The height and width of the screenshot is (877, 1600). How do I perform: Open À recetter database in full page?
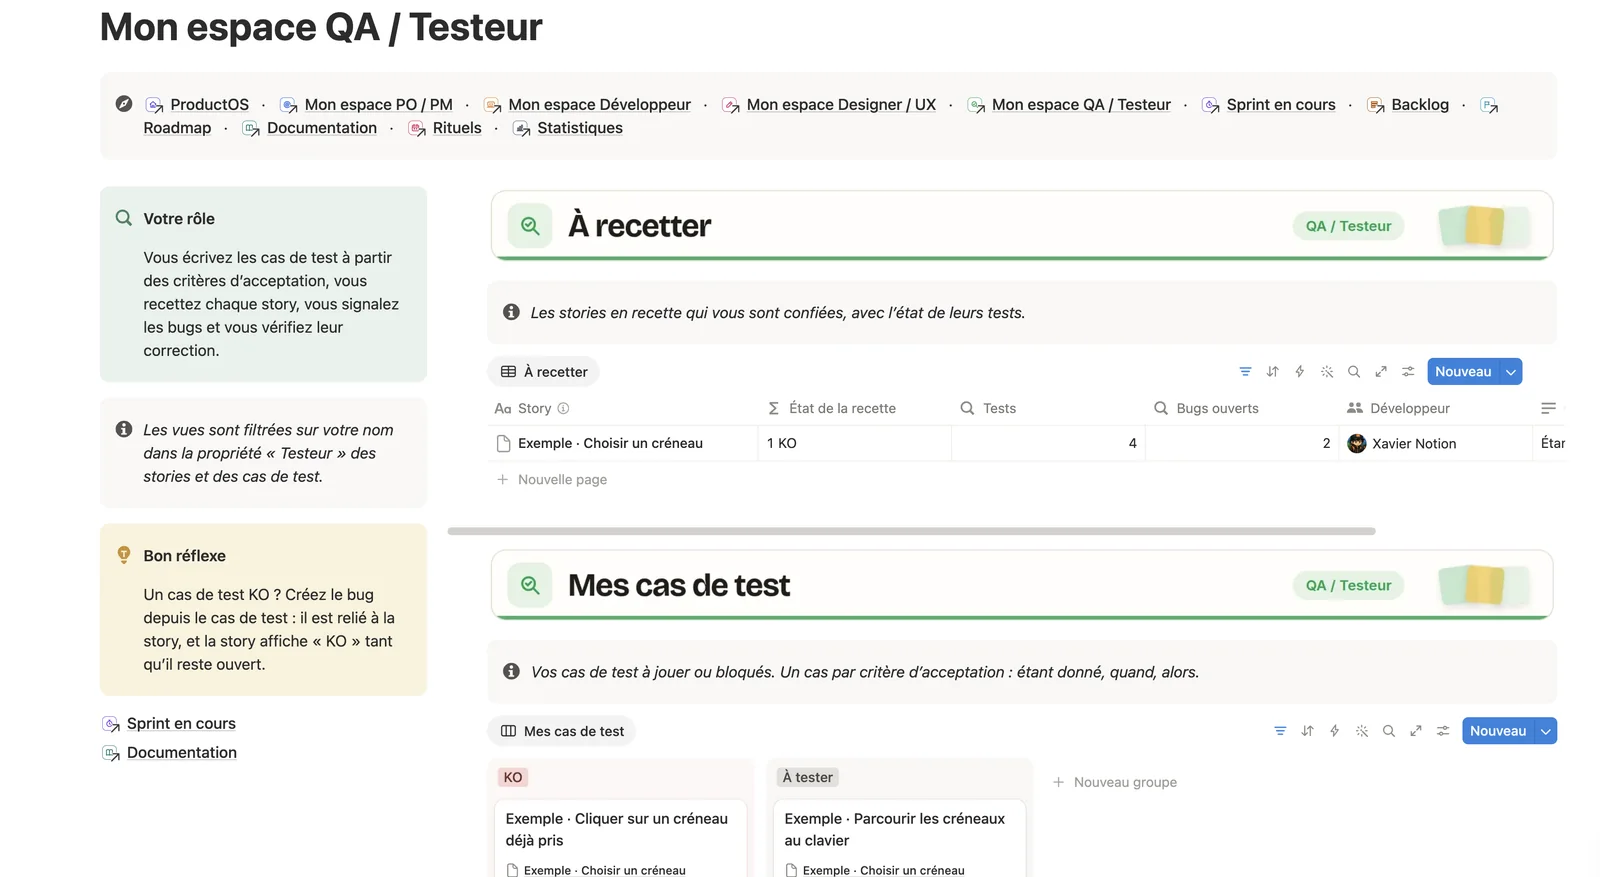point(1381,372)
